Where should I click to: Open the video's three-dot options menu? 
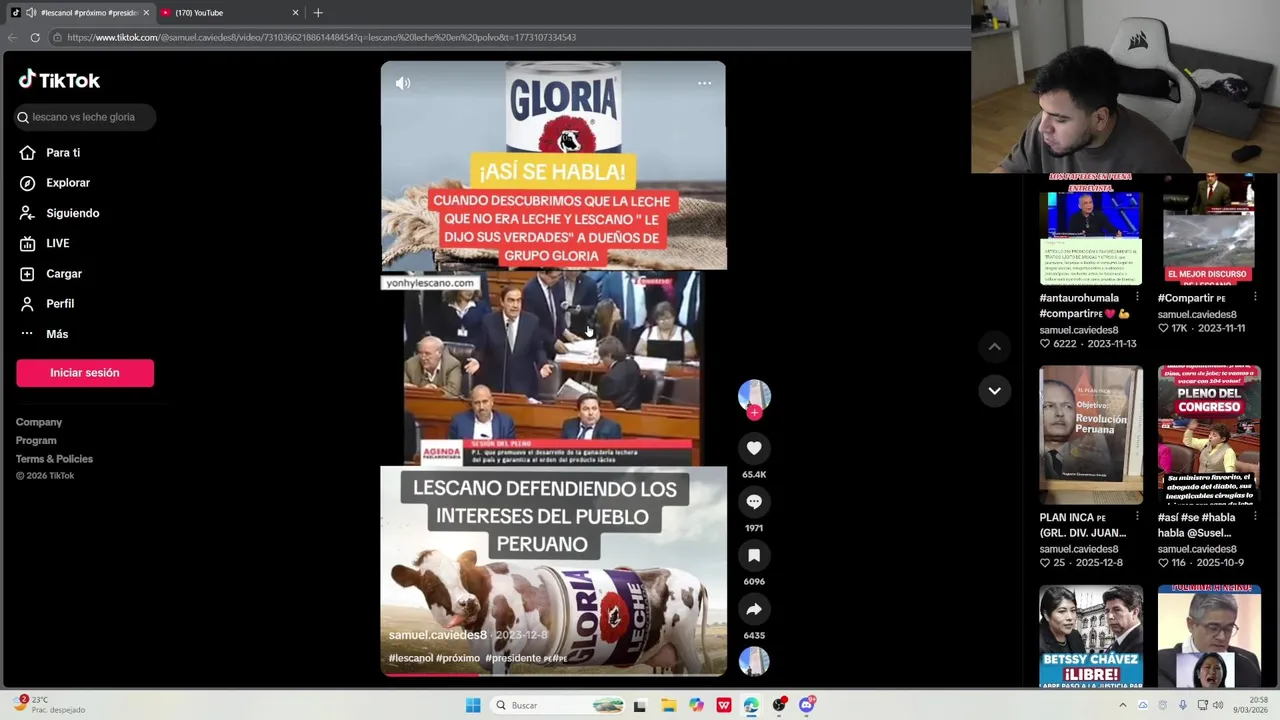[x=704, y=84]
